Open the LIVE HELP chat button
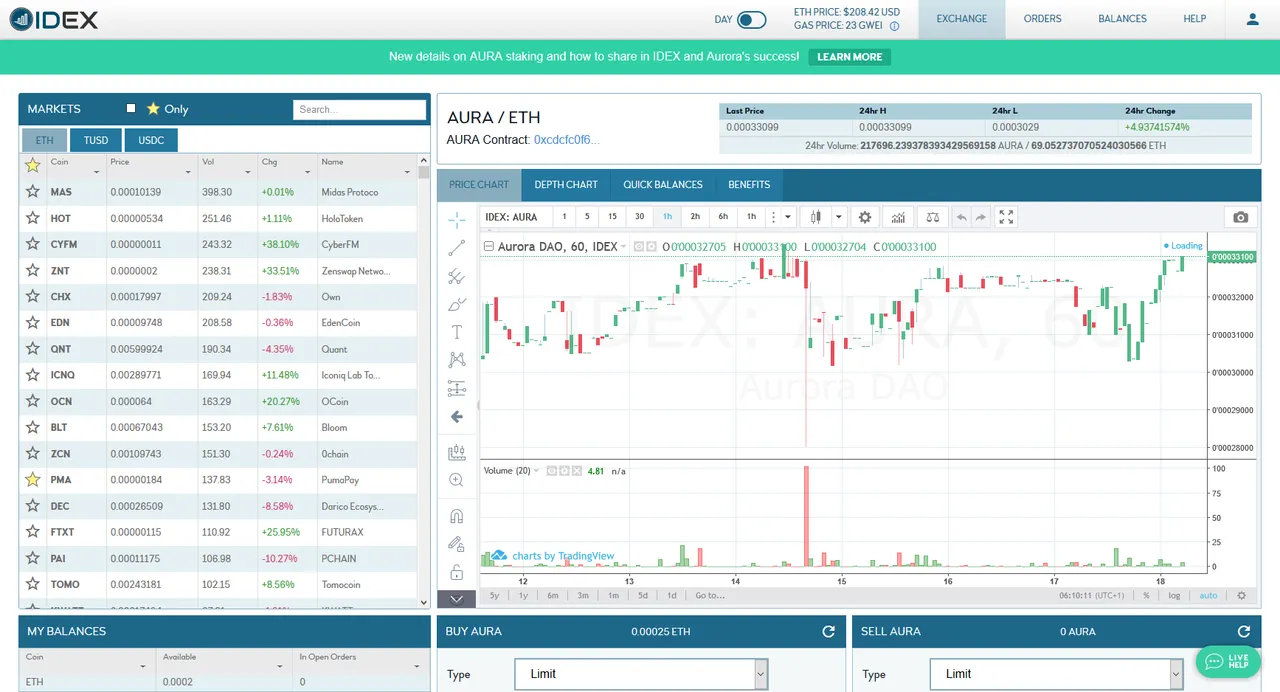The height and width of the screenshot is (692, 1280). (x=1229, y=661)
